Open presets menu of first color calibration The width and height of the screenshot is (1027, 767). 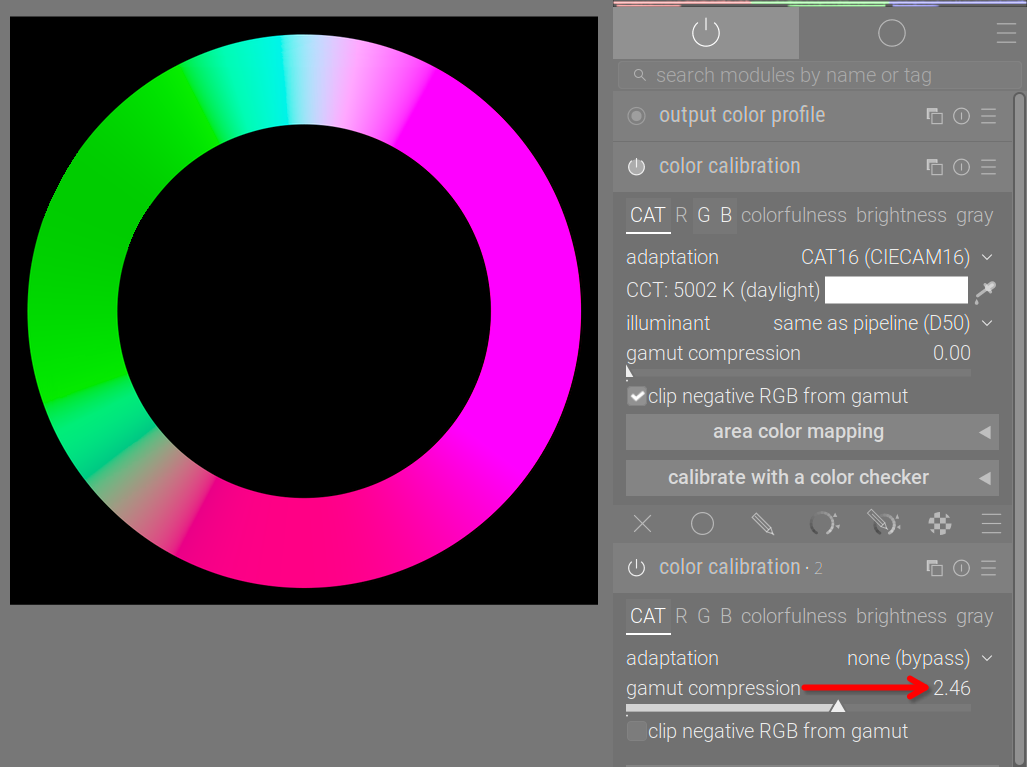pos(989,167)
